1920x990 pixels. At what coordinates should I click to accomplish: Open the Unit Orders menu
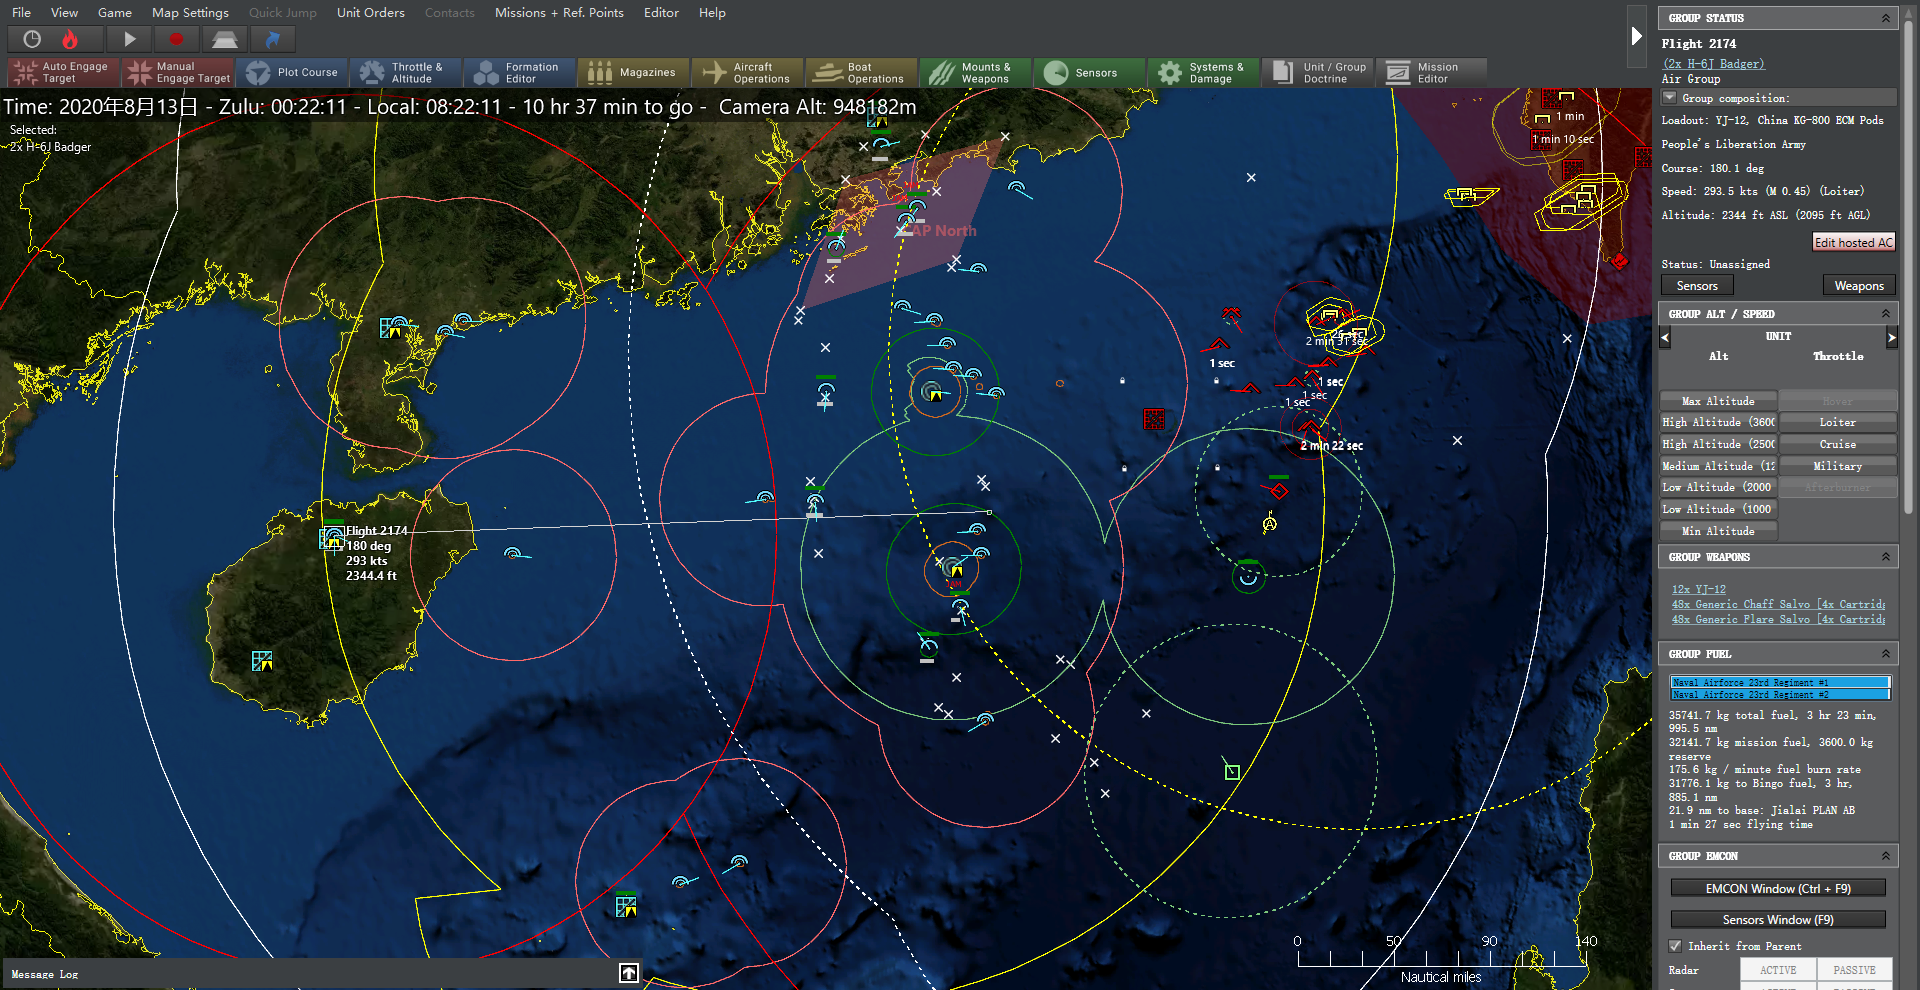pyautogui.click(x=371, y=13)
